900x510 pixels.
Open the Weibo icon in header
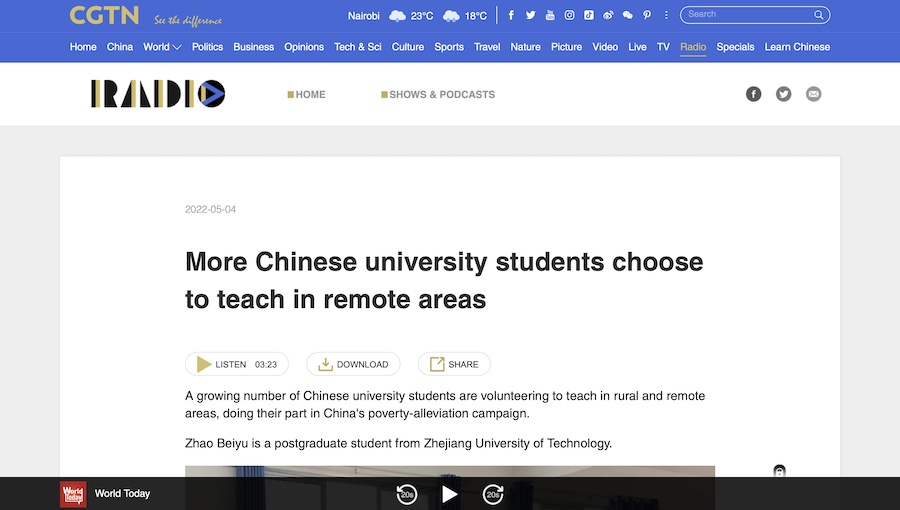click(608, 15)
